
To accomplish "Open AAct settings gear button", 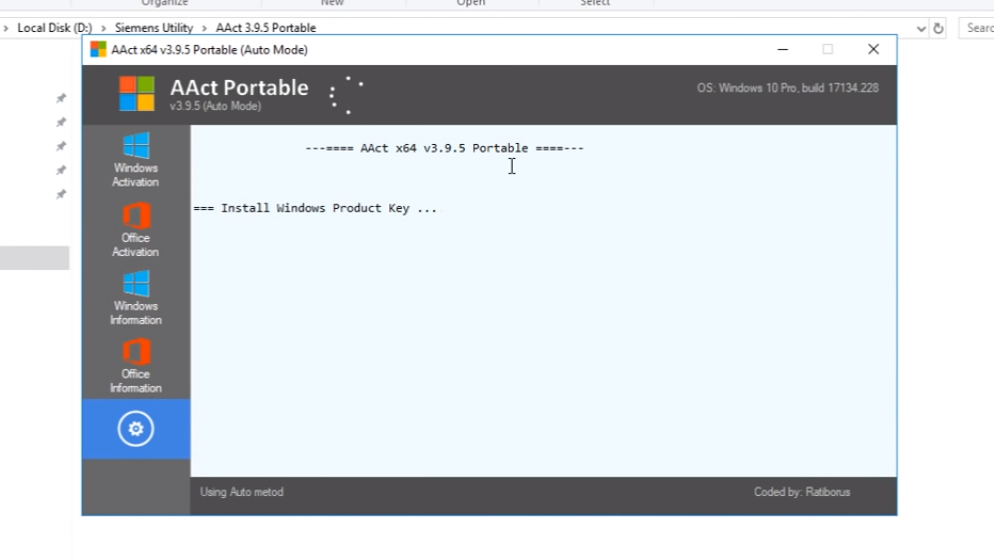I will click(136, 429).
